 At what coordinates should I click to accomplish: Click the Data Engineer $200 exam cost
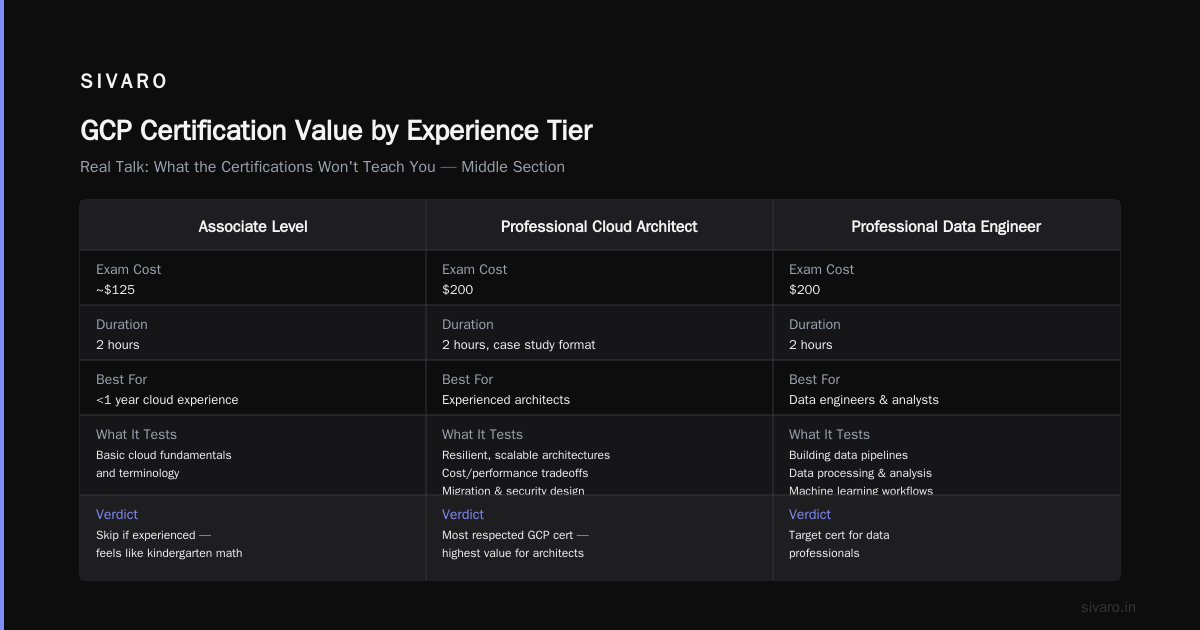coord(805,290)
